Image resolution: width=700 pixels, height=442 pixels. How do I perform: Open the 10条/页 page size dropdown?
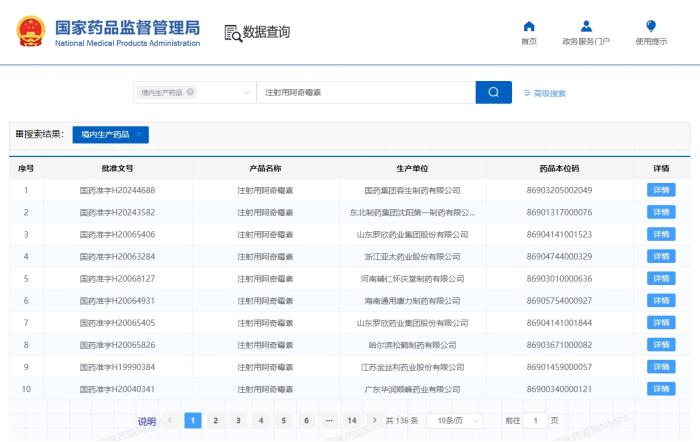coord(455,421)
